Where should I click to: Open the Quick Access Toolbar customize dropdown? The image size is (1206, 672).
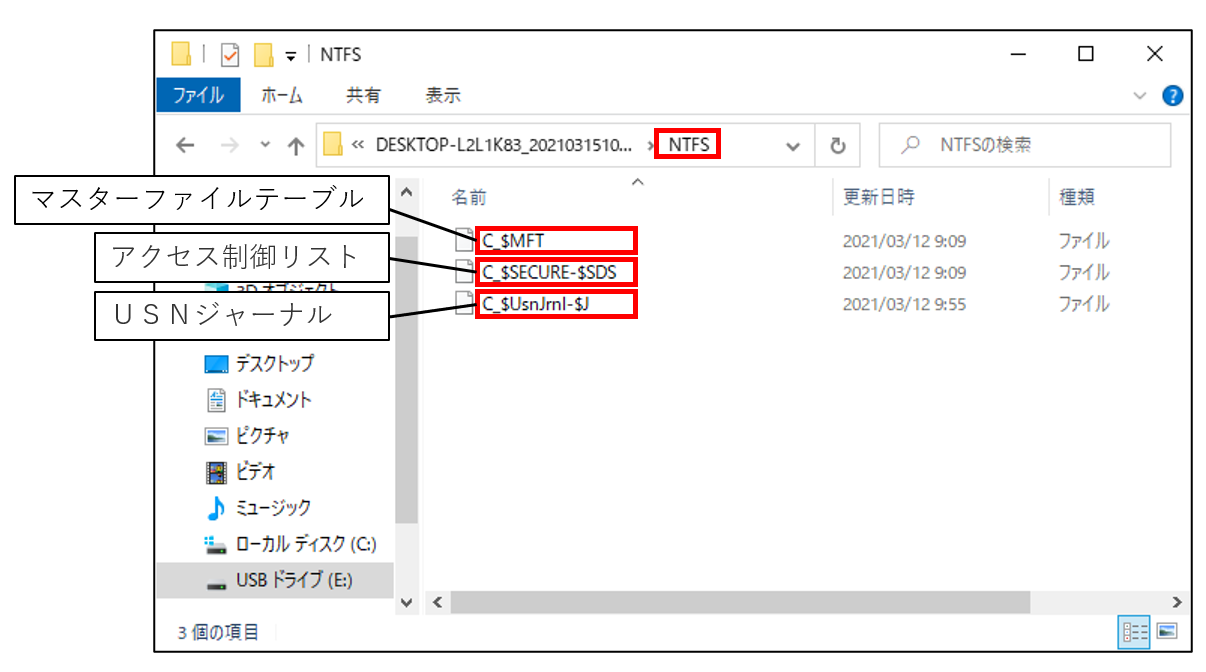[290, 56]
